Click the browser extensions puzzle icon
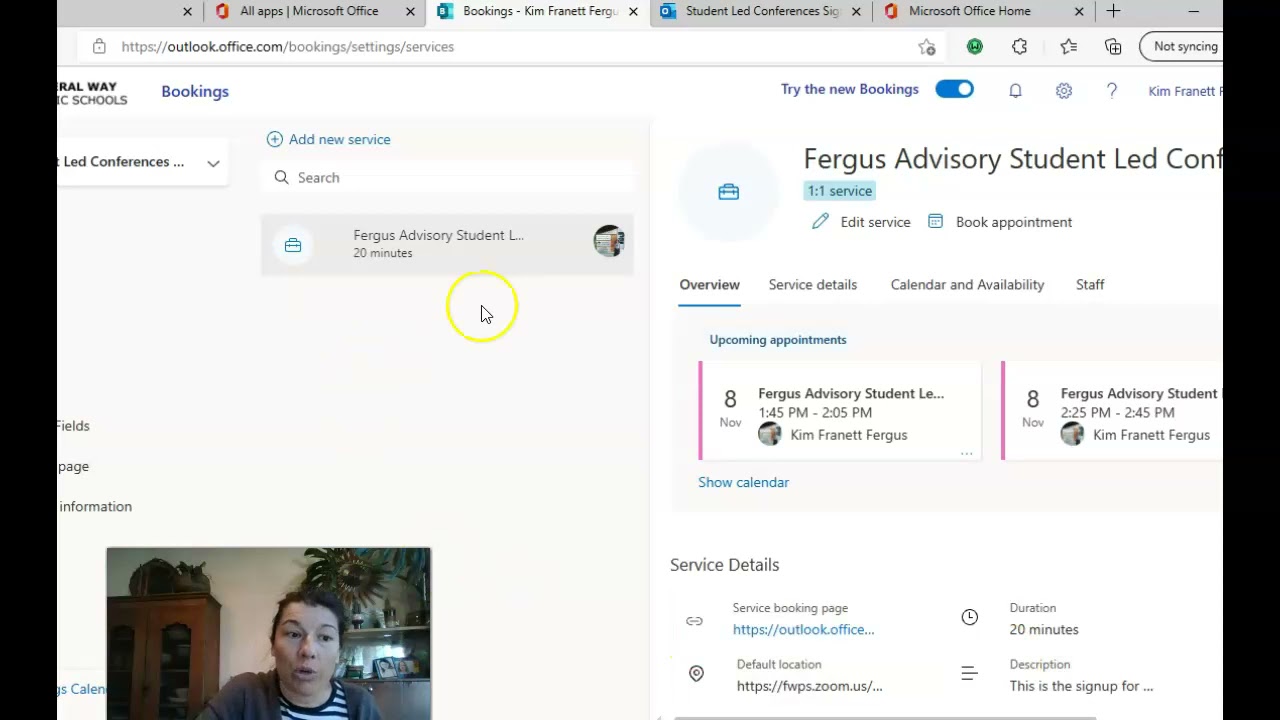Viewport: 1280px width, 720px height. tap(1019, 46)
